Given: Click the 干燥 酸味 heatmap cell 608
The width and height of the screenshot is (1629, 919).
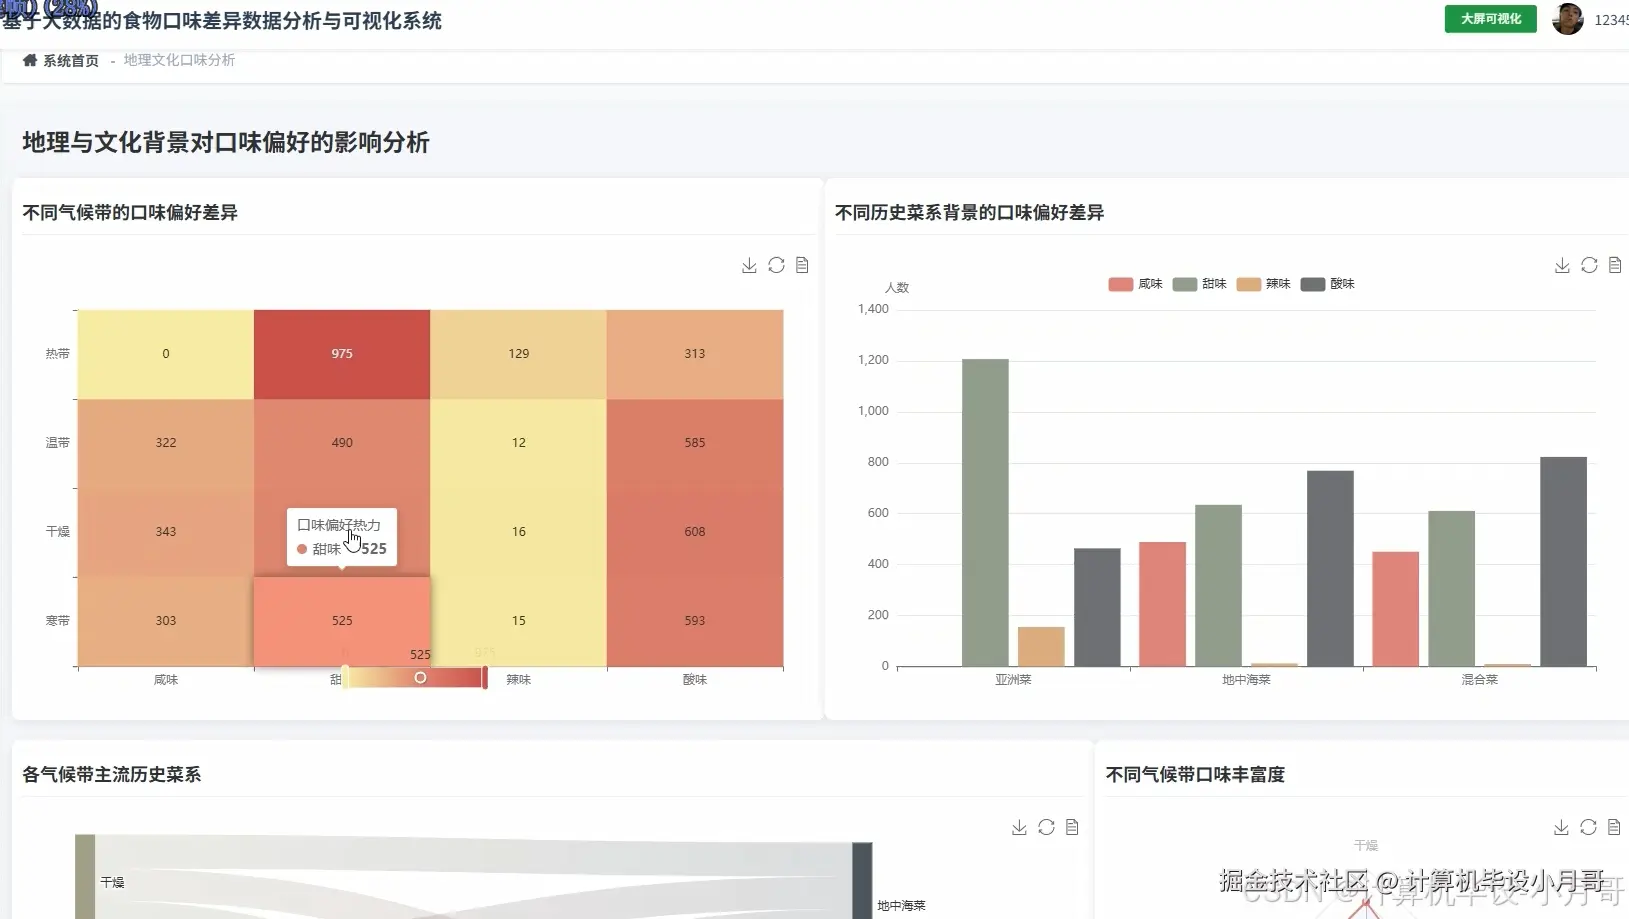Looking at the screenshot, I should pyautogui.click(x=695, y=532).
